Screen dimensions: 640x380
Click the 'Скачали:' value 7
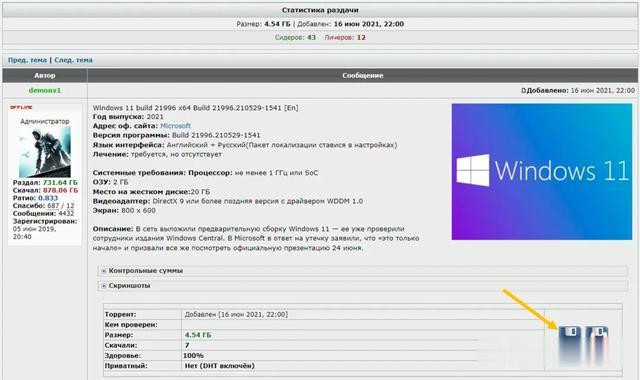[x=187, y=345]
